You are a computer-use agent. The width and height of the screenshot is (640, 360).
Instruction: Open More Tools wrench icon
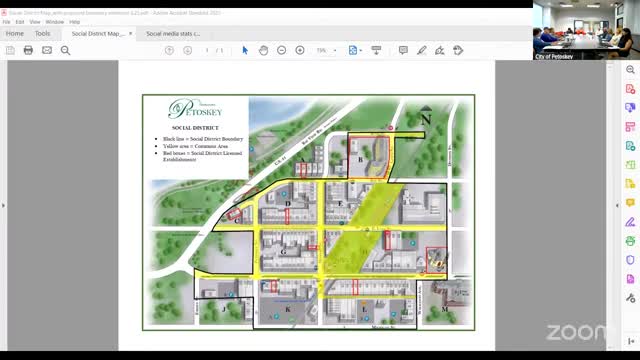coord(630,298)
